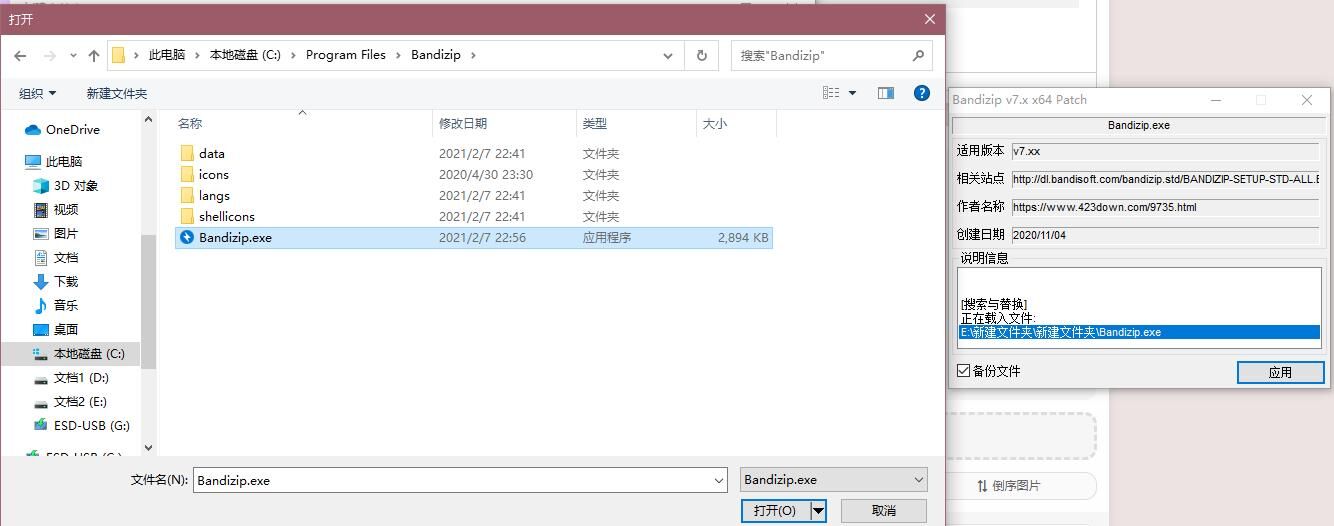Click the Back navigation arrow
The height and width of the screenshot is (526, 1334).
20,56
